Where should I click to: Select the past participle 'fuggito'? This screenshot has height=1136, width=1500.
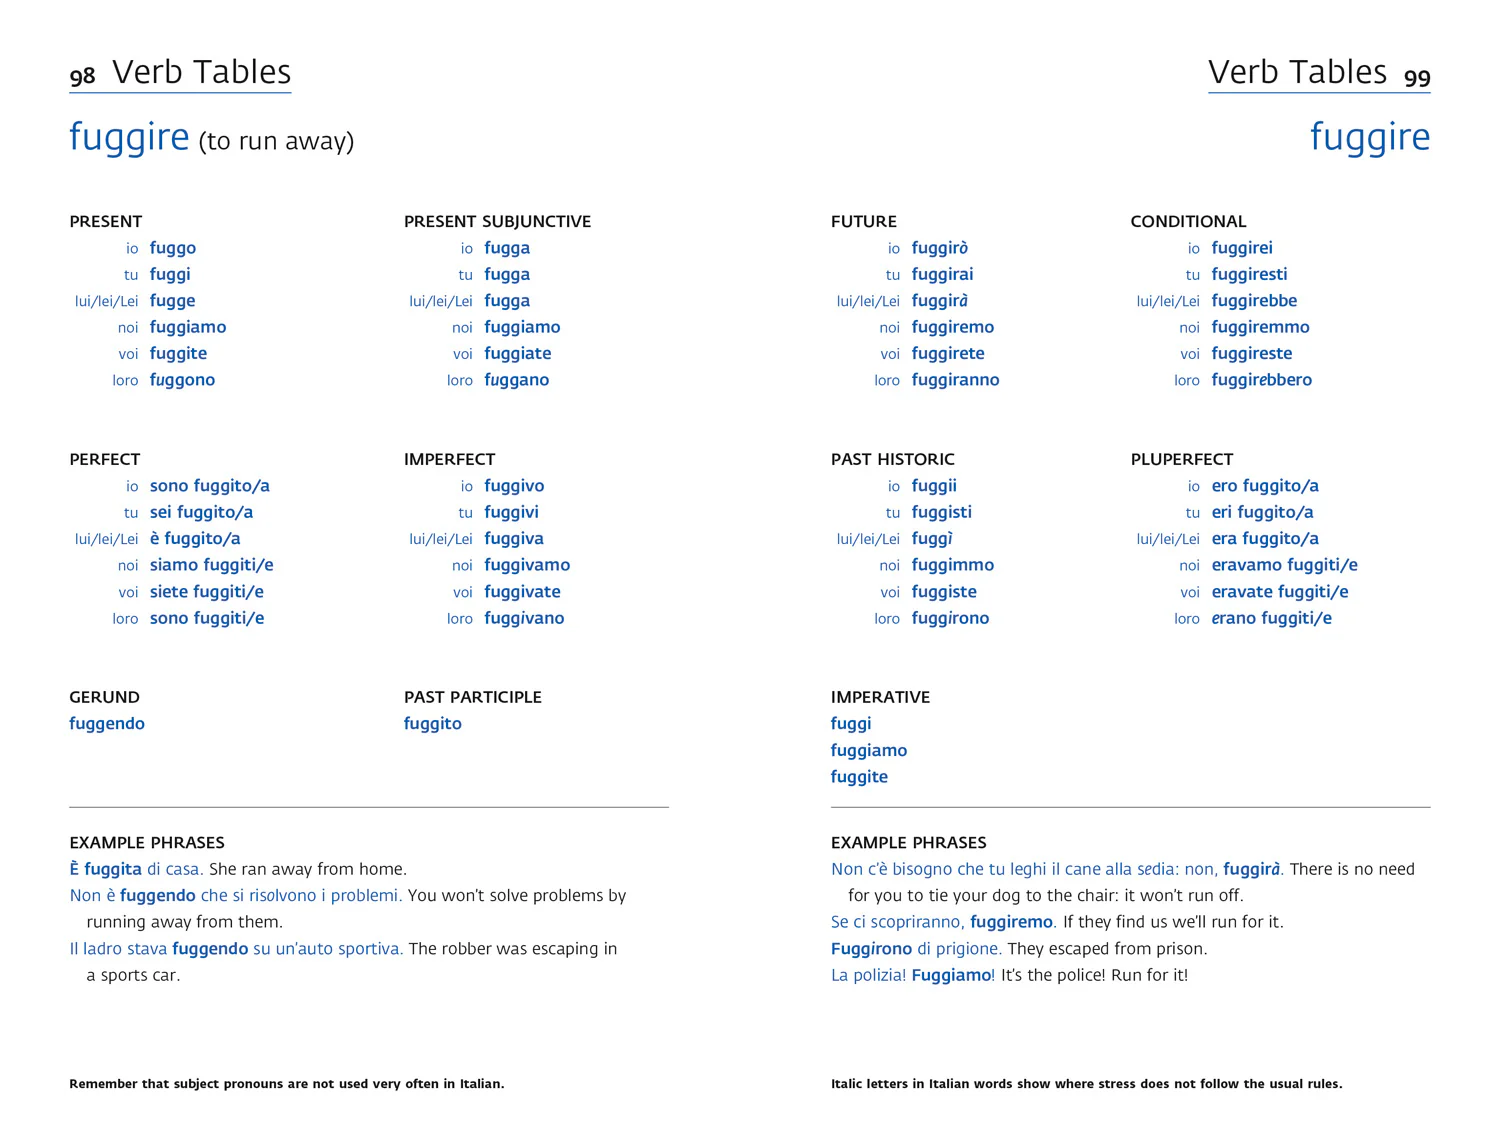point(433,725)
